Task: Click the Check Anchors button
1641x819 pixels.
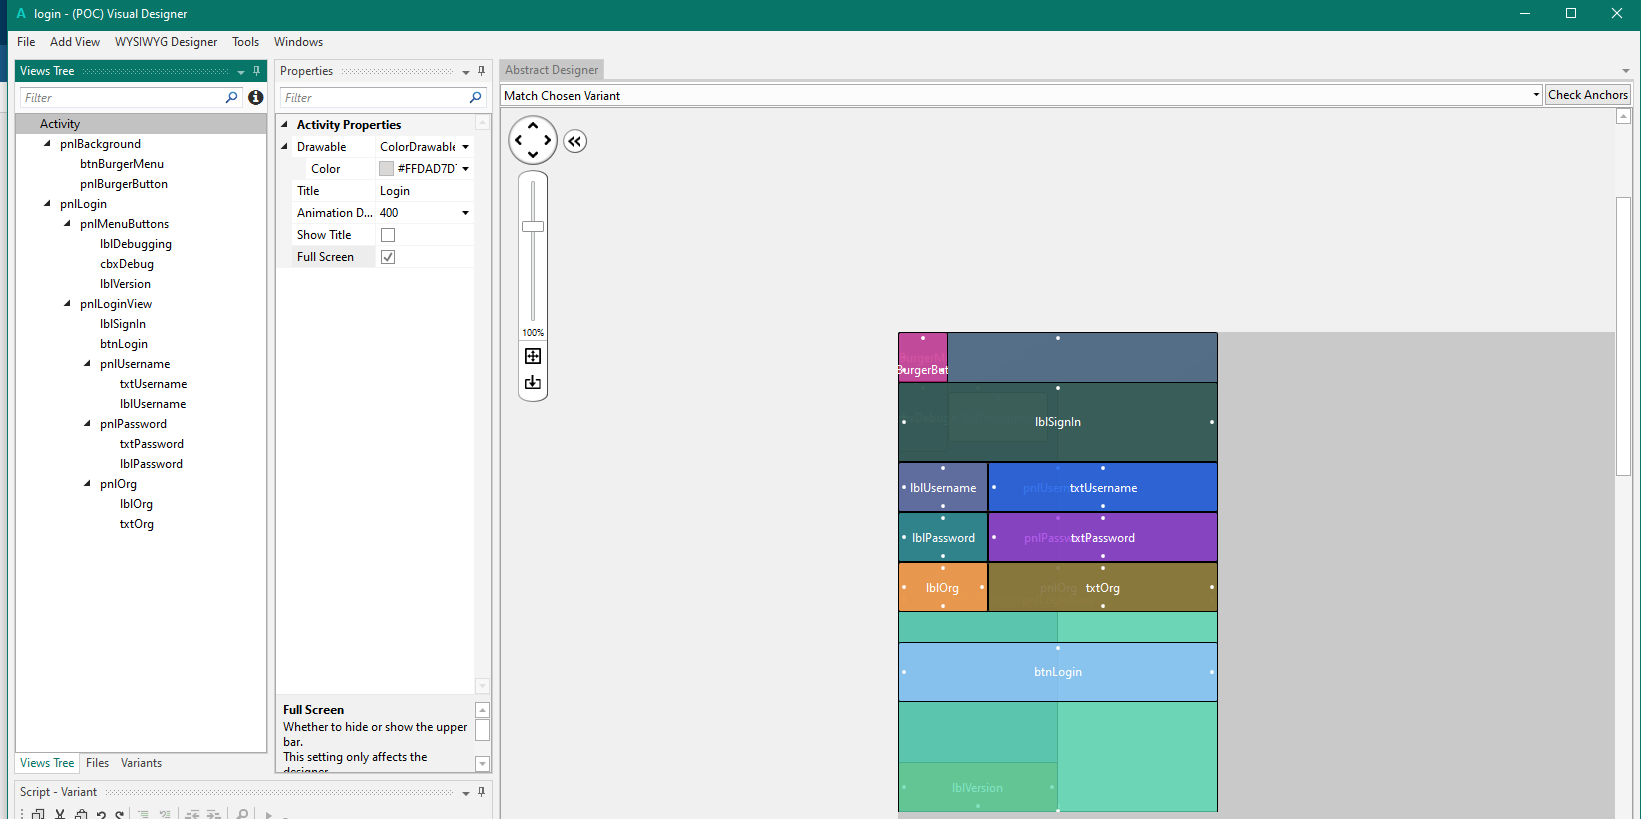Action: click(1588, 95)
